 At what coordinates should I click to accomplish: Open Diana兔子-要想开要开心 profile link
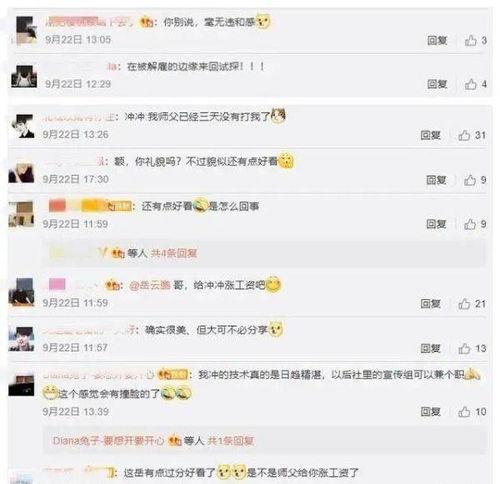108,441
